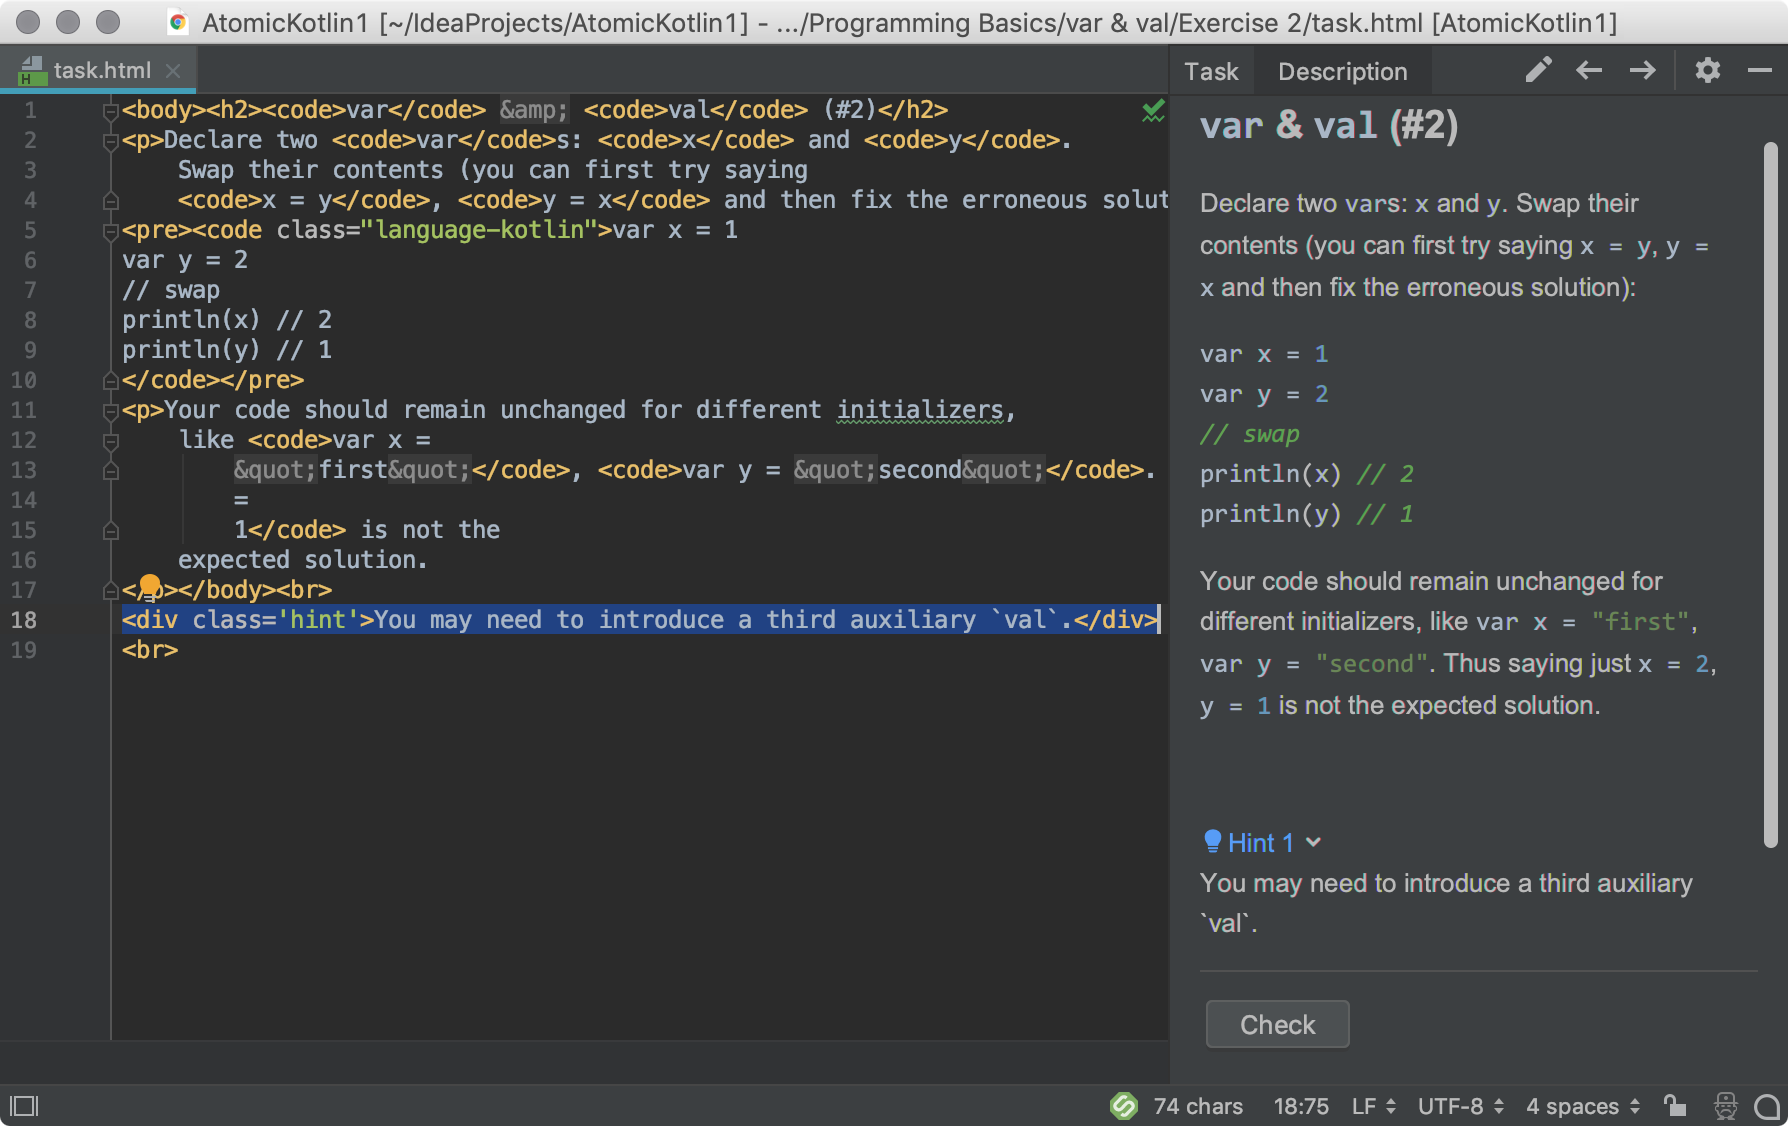This screenshot has height=1126, width=1788.
Task: Click the macOS green zoom window button
Action: click(x=107, y=22)
